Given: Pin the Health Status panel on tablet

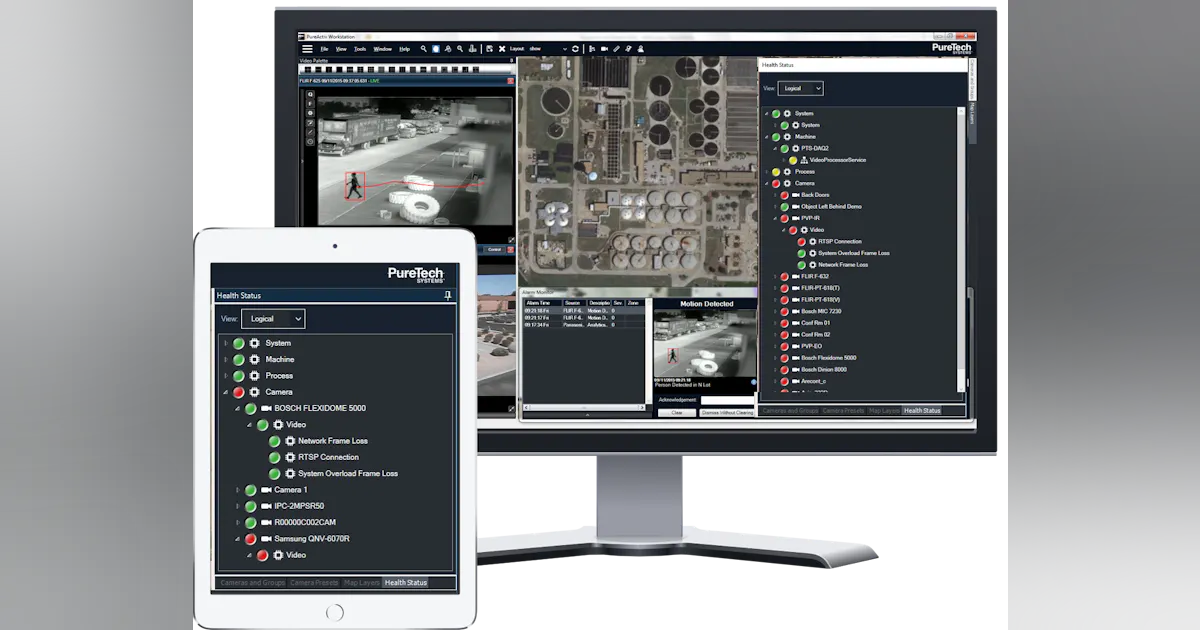Looking at the screenshot, I should [448, 295].
